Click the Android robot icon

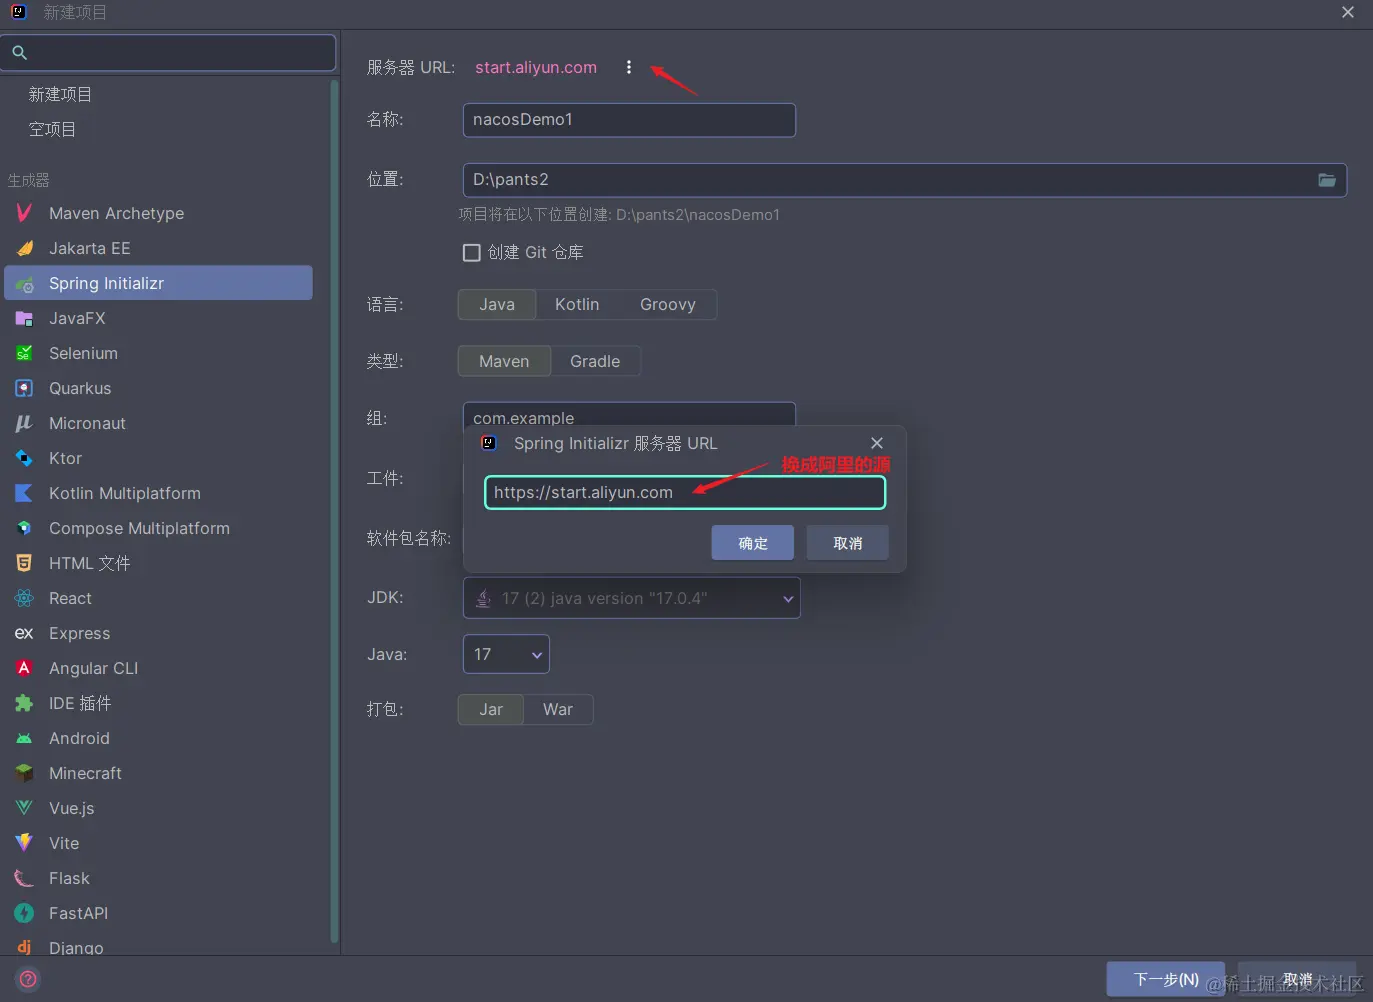(x=24, y=738)
